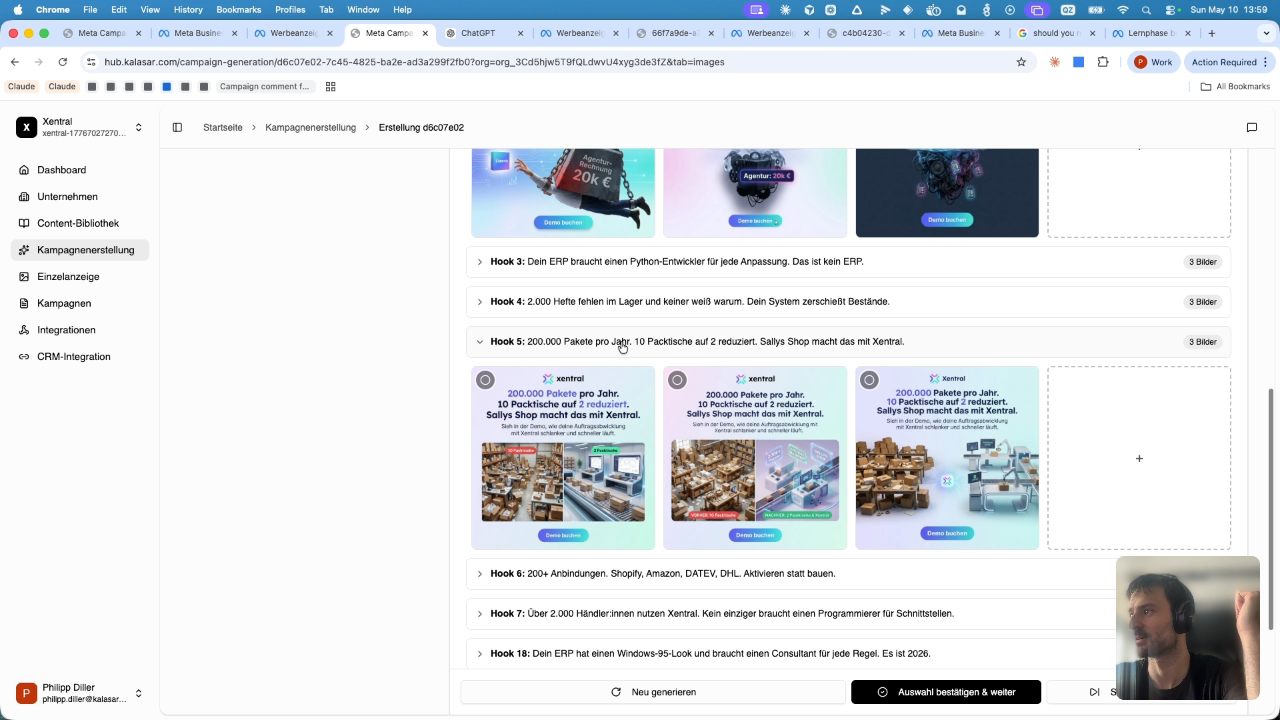Open the Bookmarks menu
The height and width of the screenshot is (720, 1280).
238,10
